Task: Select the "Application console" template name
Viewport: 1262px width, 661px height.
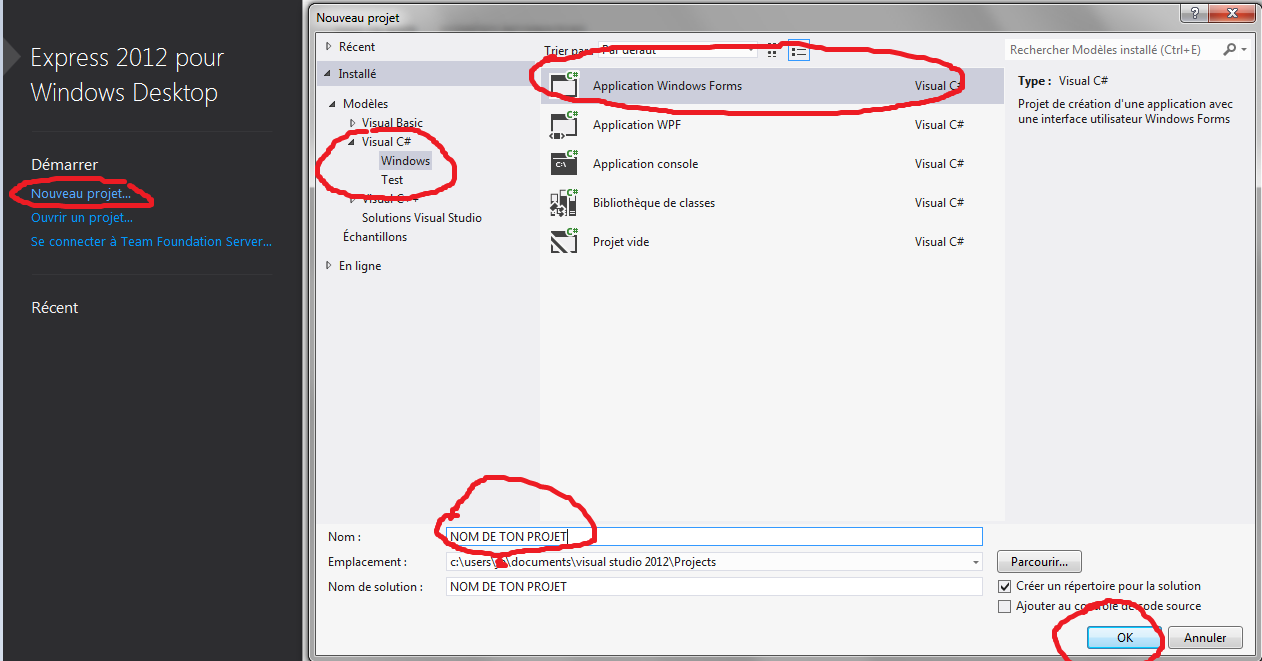Action: tap(645, 164)
